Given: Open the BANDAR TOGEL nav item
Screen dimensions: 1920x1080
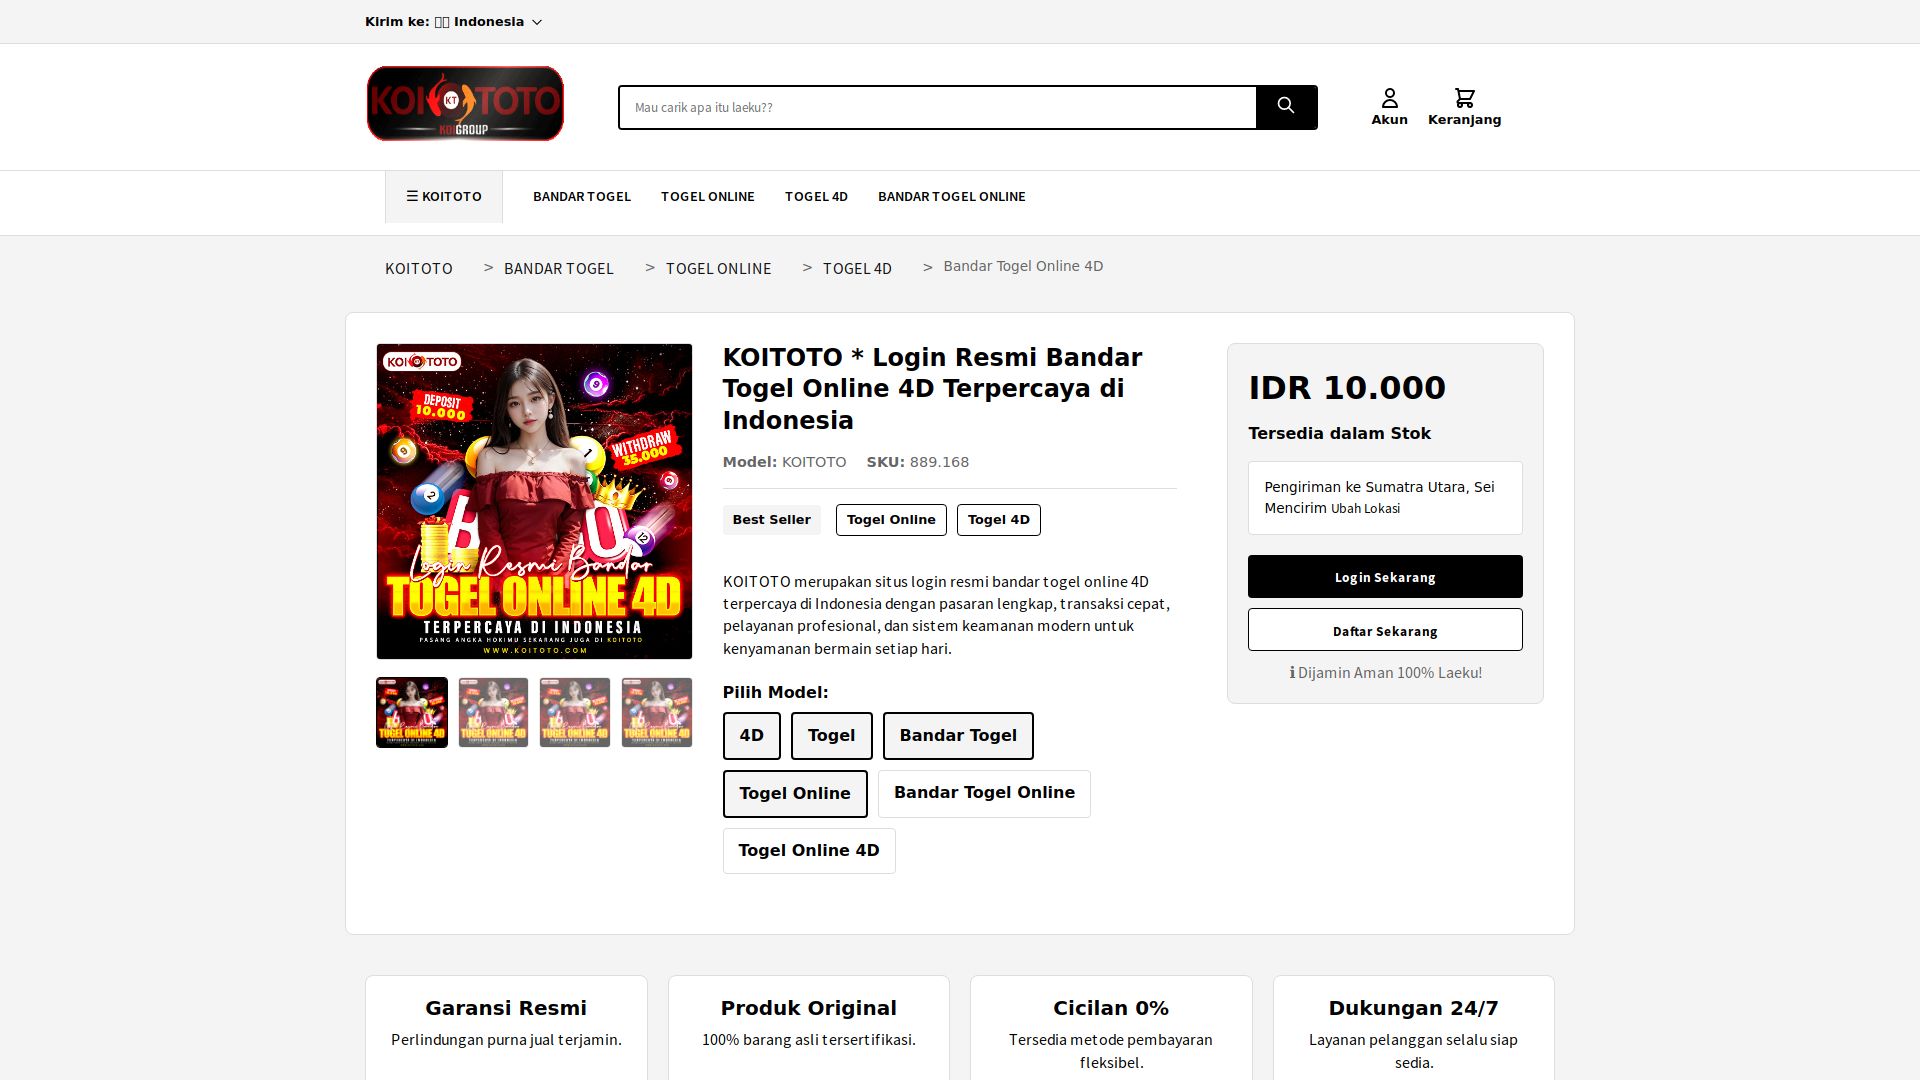Looking at the screenshot, I should pos(582,197).
